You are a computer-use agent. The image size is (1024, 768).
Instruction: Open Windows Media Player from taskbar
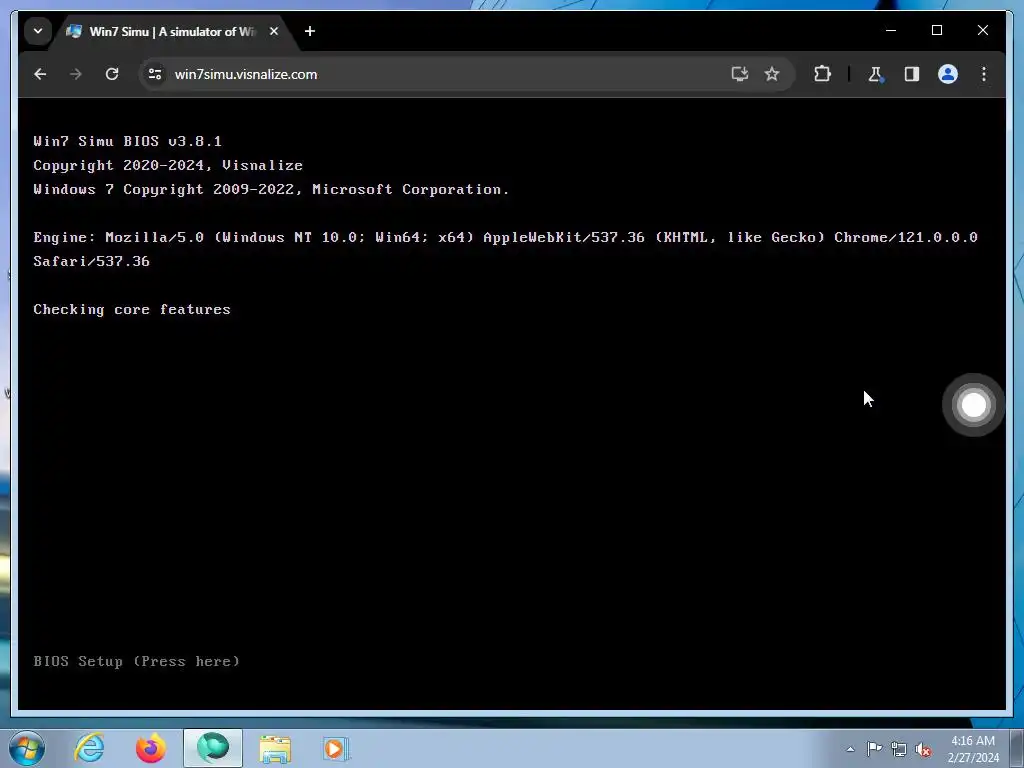pos(336,749)
